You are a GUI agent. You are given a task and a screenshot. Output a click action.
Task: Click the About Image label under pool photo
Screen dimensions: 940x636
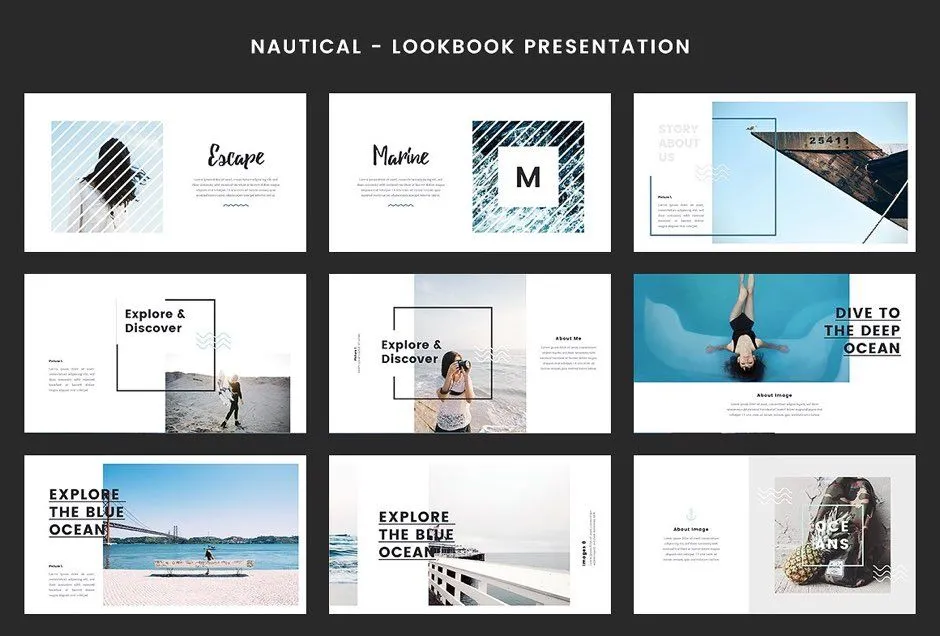[774, 396]
